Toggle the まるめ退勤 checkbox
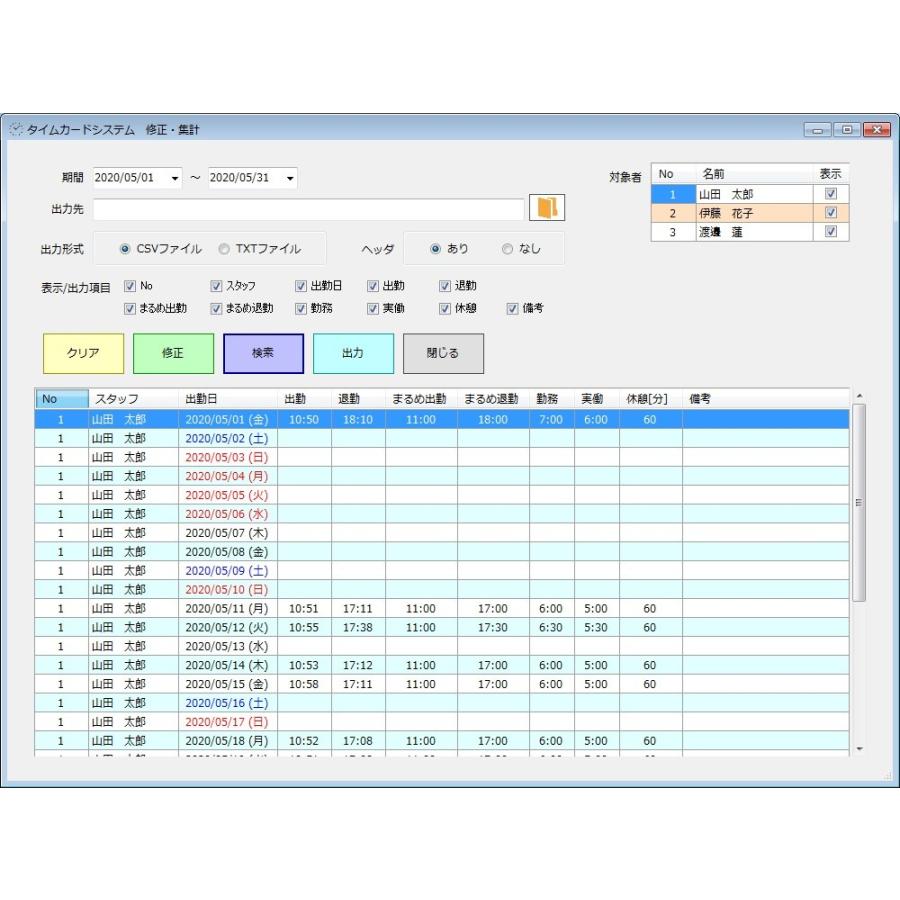Screen dimensions: 900x900 click(x=216, y=309)
